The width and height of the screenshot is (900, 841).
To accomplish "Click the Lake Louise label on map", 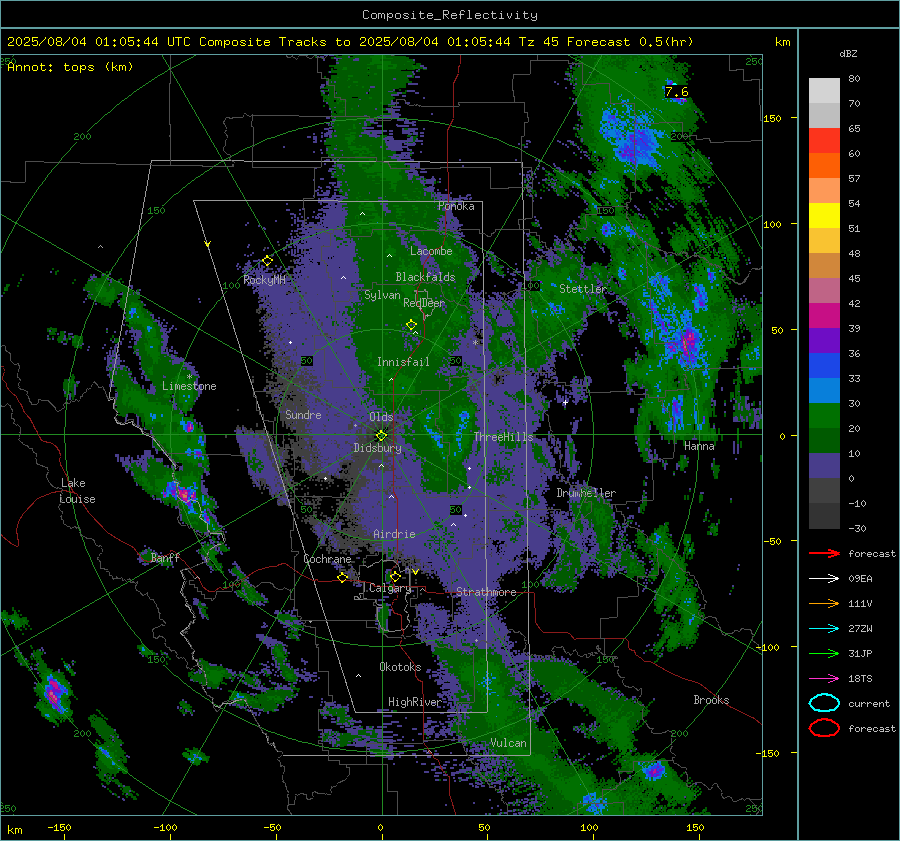I will click(x=78, y=491).
